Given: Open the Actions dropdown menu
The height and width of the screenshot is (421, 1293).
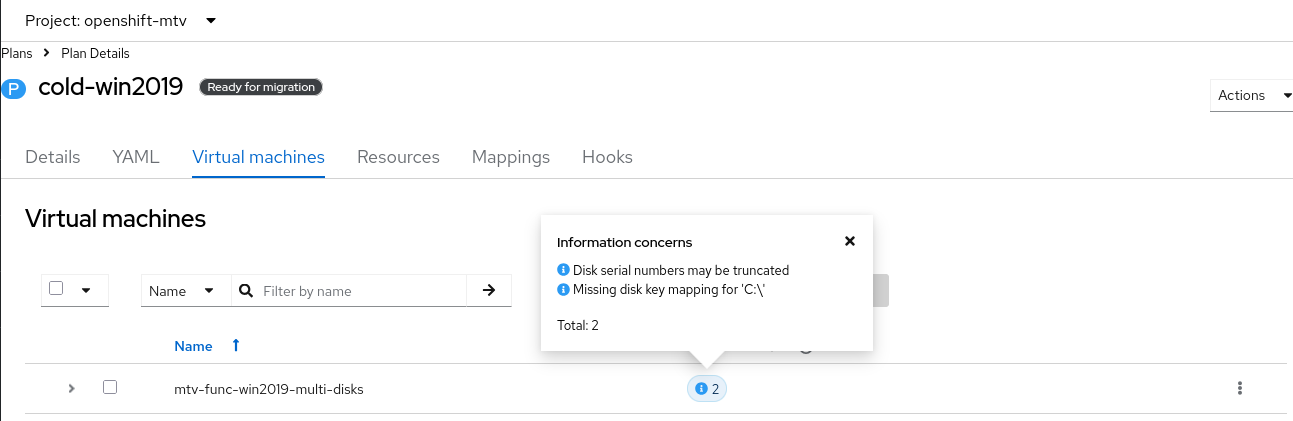Looking at the screenshot, I should click(x=1250, y=96).
